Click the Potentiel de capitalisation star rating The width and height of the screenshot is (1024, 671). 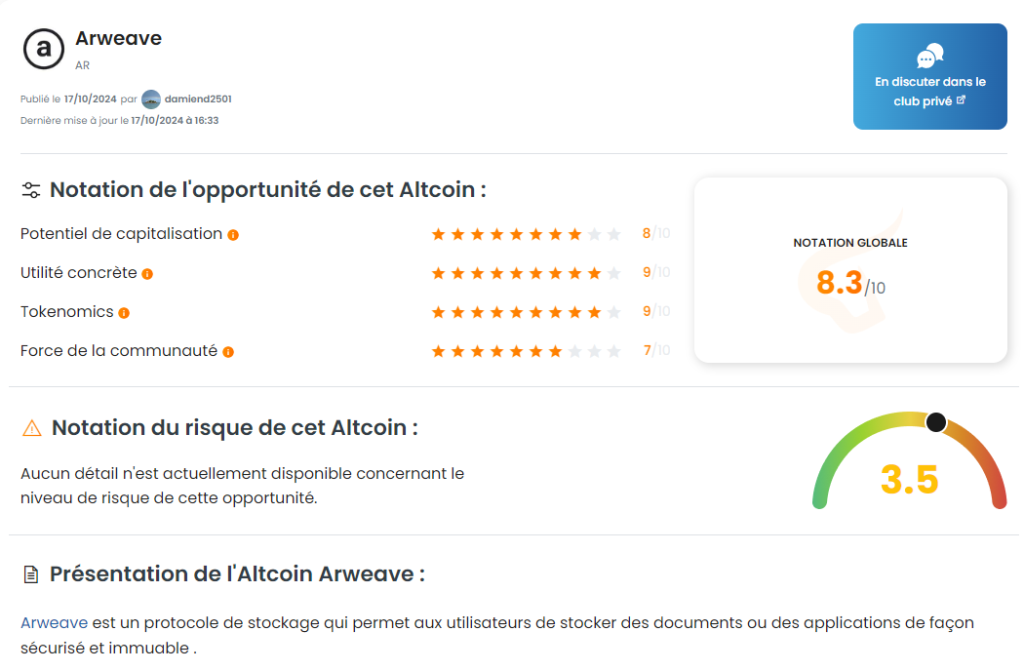click(x=526, y=234)
